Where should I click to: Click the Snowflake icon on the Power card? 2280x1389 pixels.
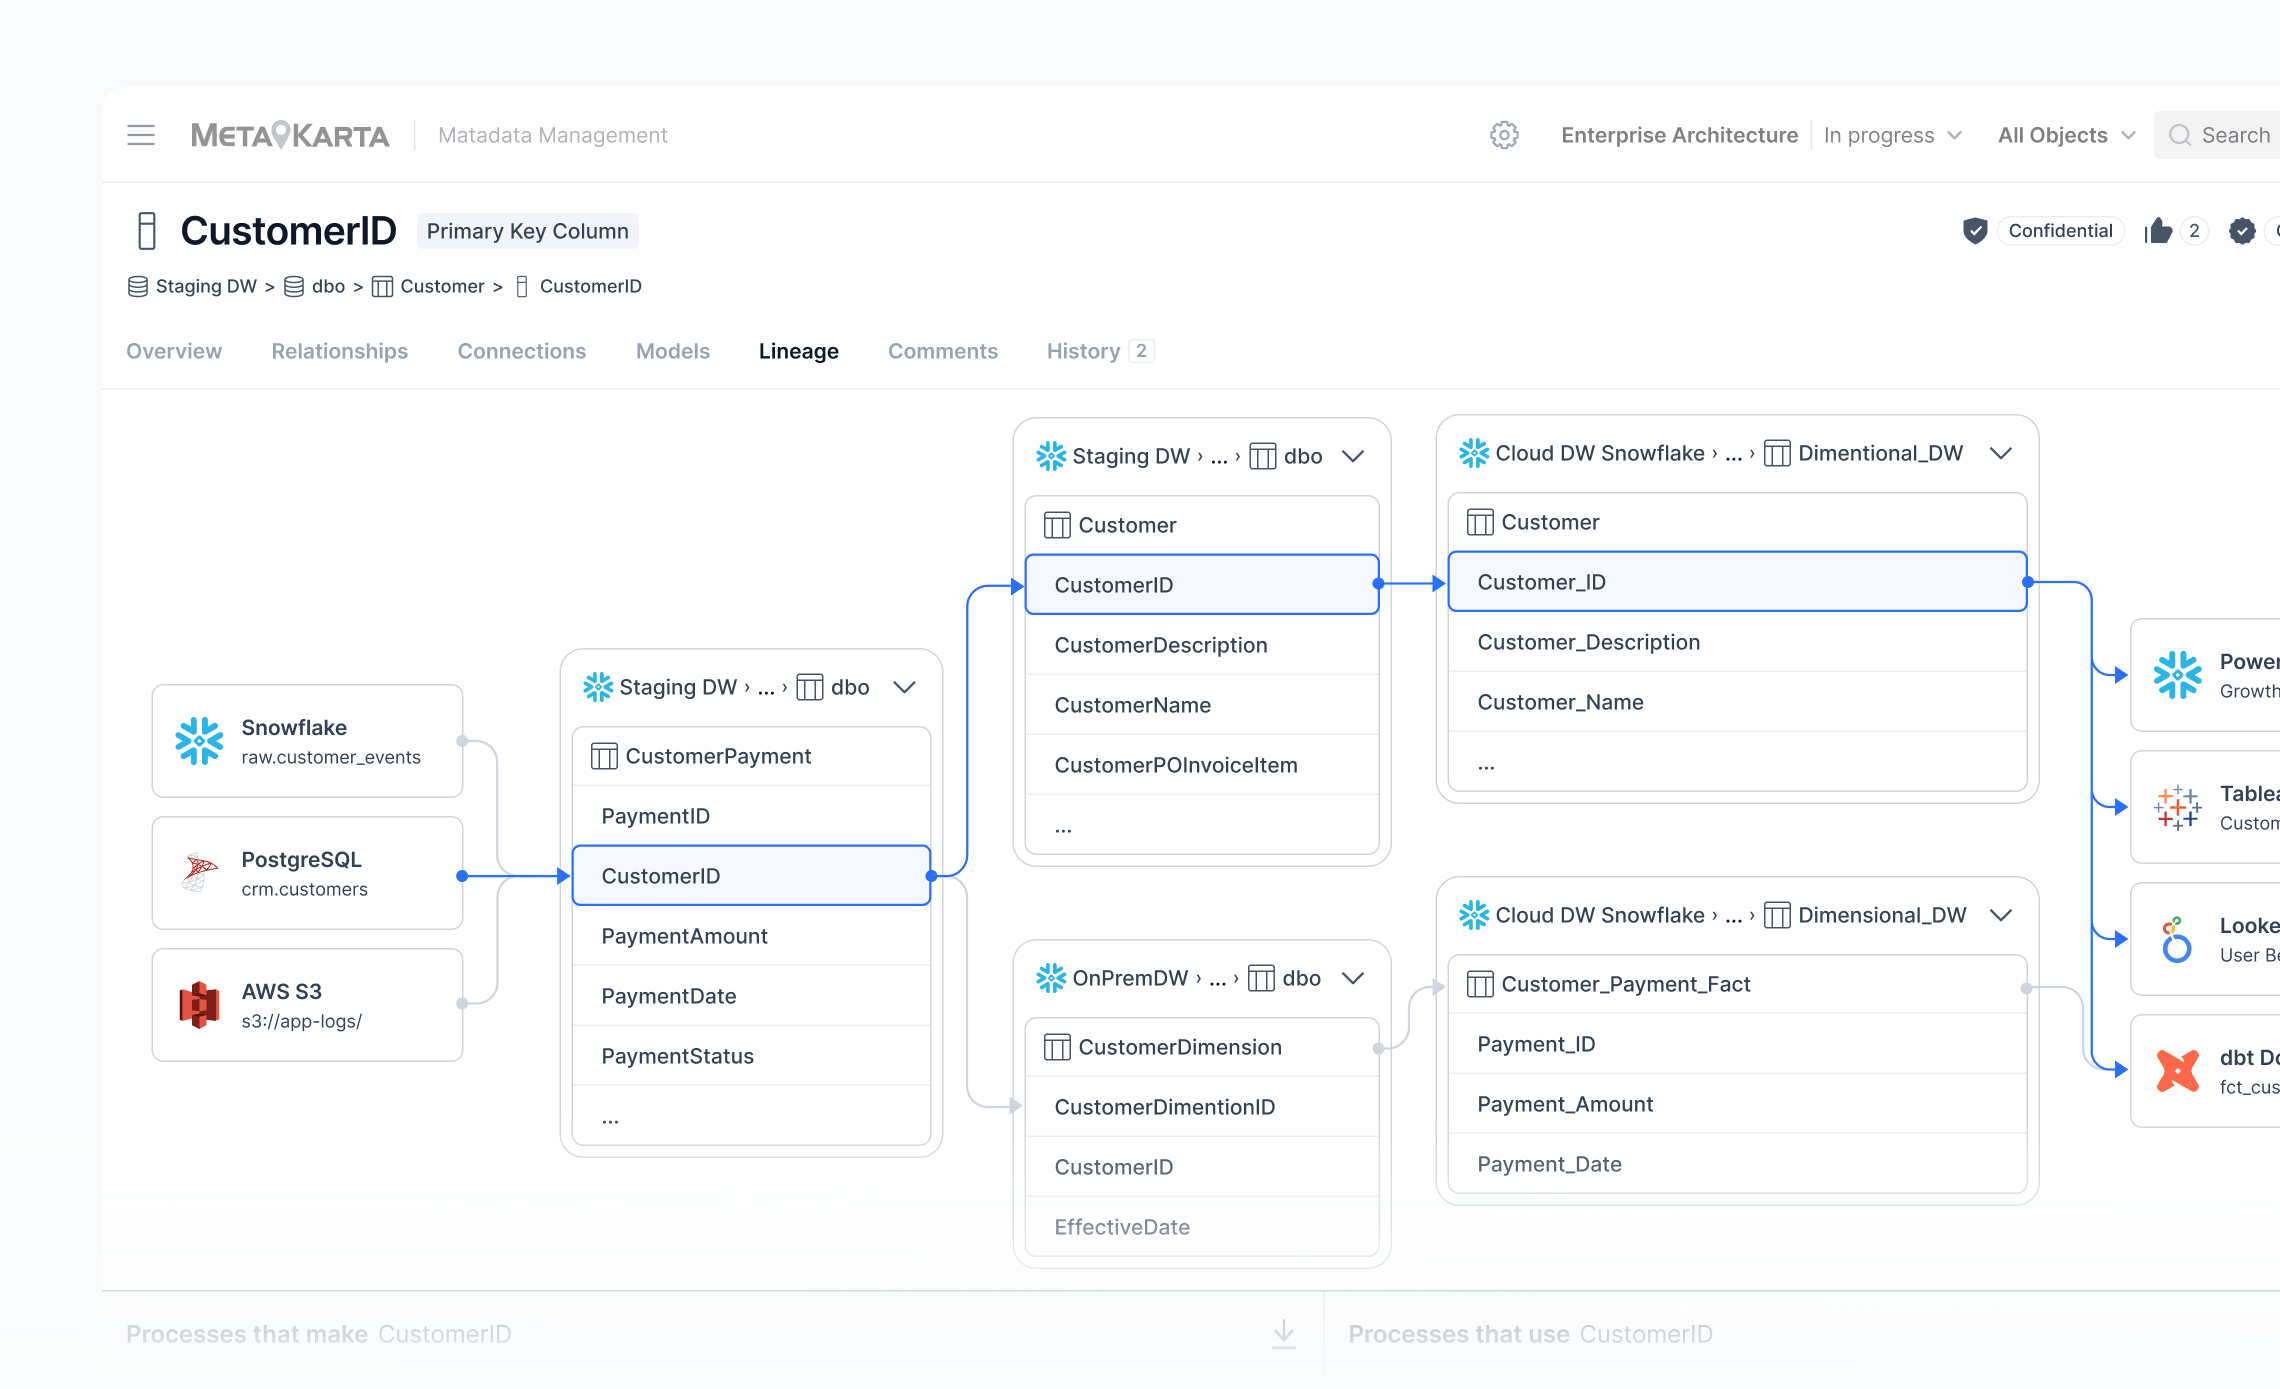[2177, 675]
